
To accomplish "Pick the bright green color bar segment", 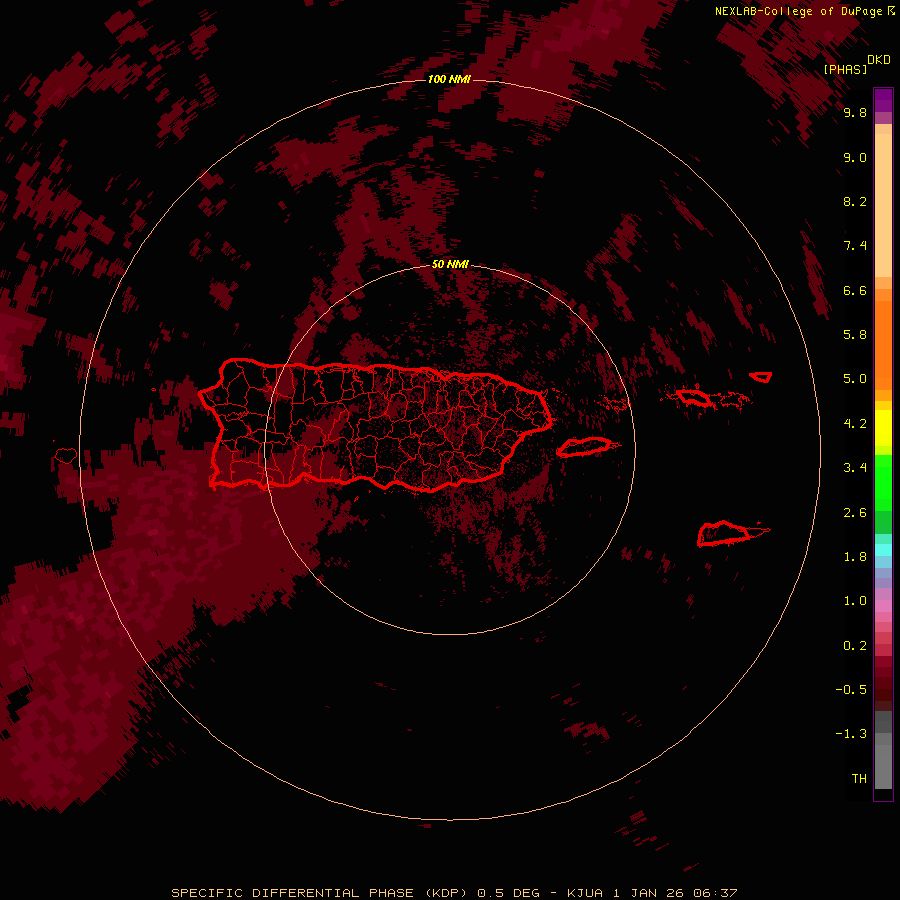I will point(883,482).
